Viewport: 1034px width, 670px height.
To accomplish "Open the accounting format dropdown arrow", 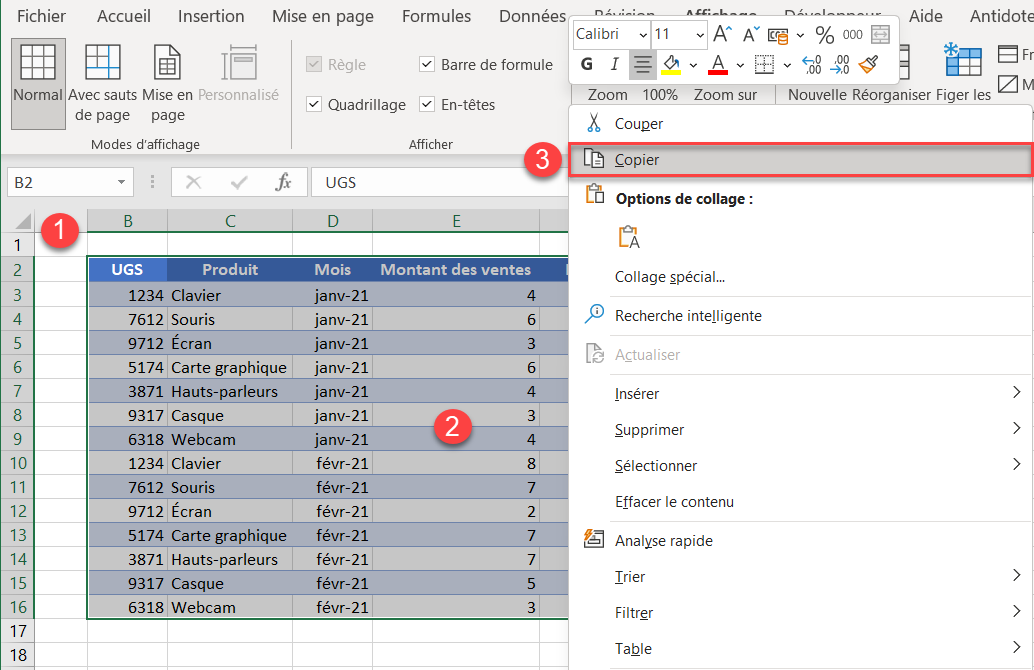I will click(x=800, y=35).
